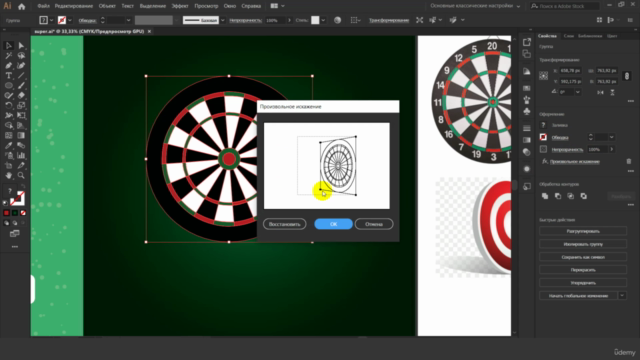Select the Width tool
The width and height of the screenshot is (640, 360).
click(9, 116)
